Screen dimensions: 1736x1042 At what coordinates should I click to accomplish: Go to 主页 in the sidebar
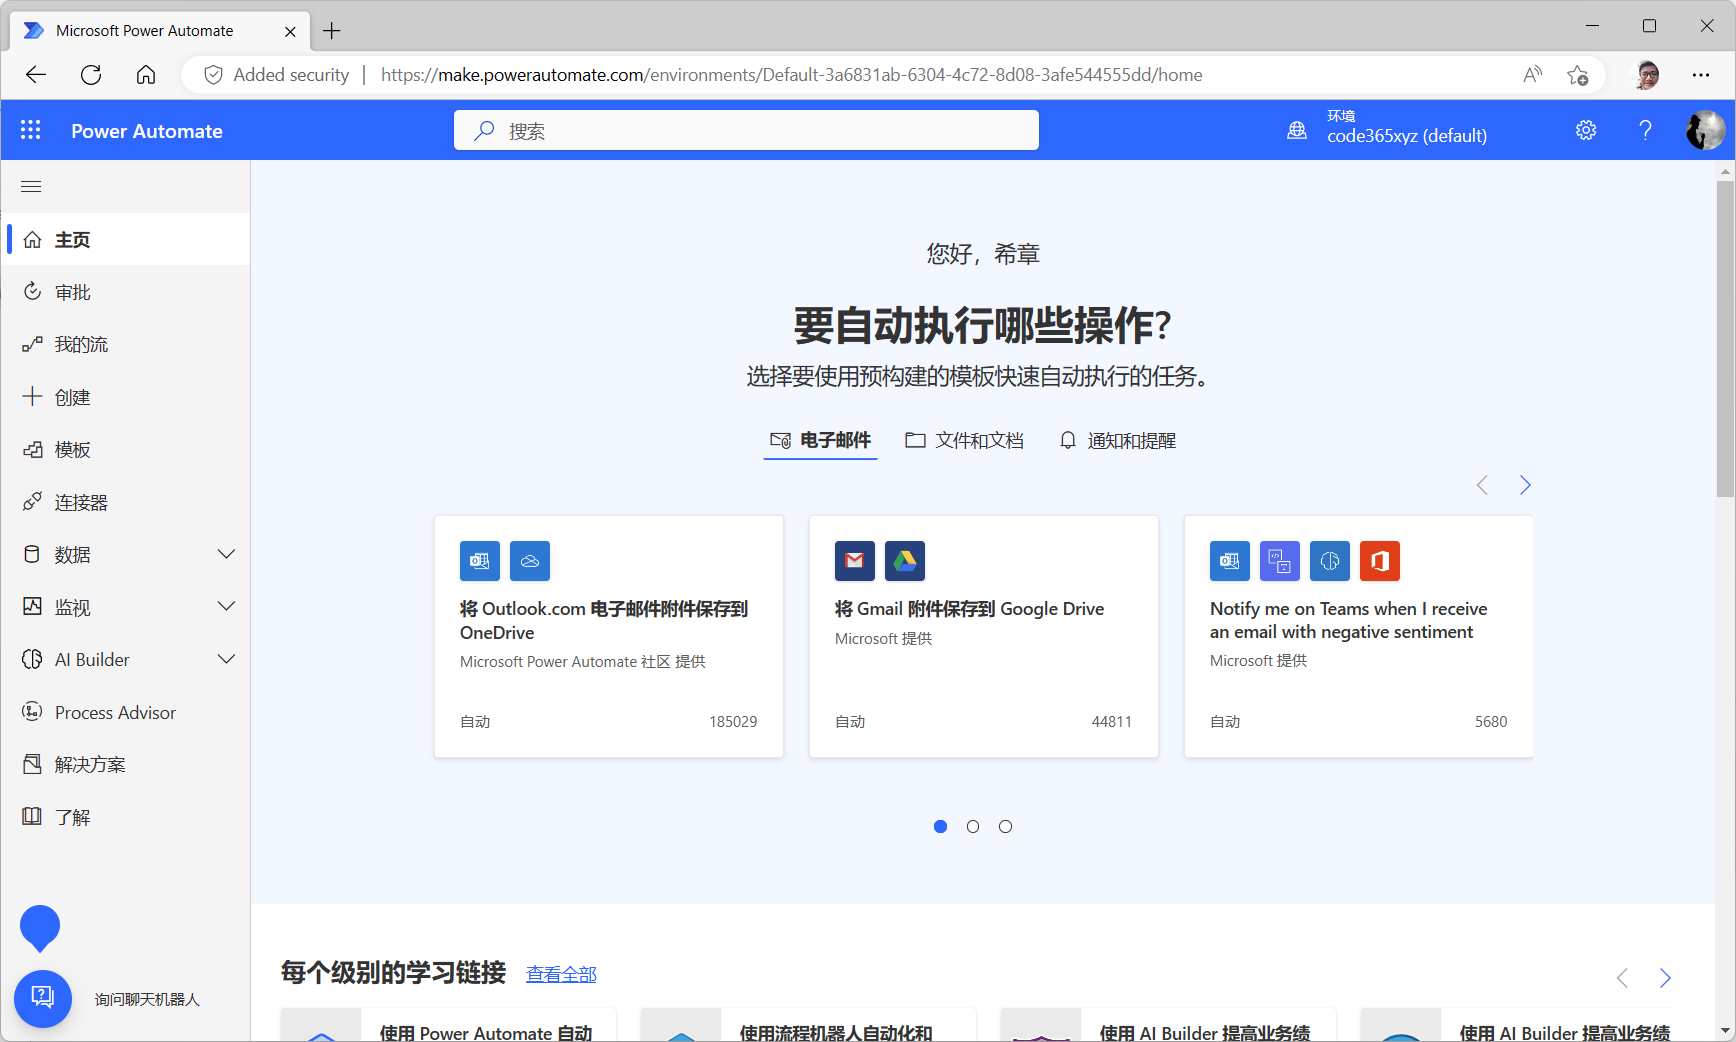pyautogui.click(x=125, y=240)
